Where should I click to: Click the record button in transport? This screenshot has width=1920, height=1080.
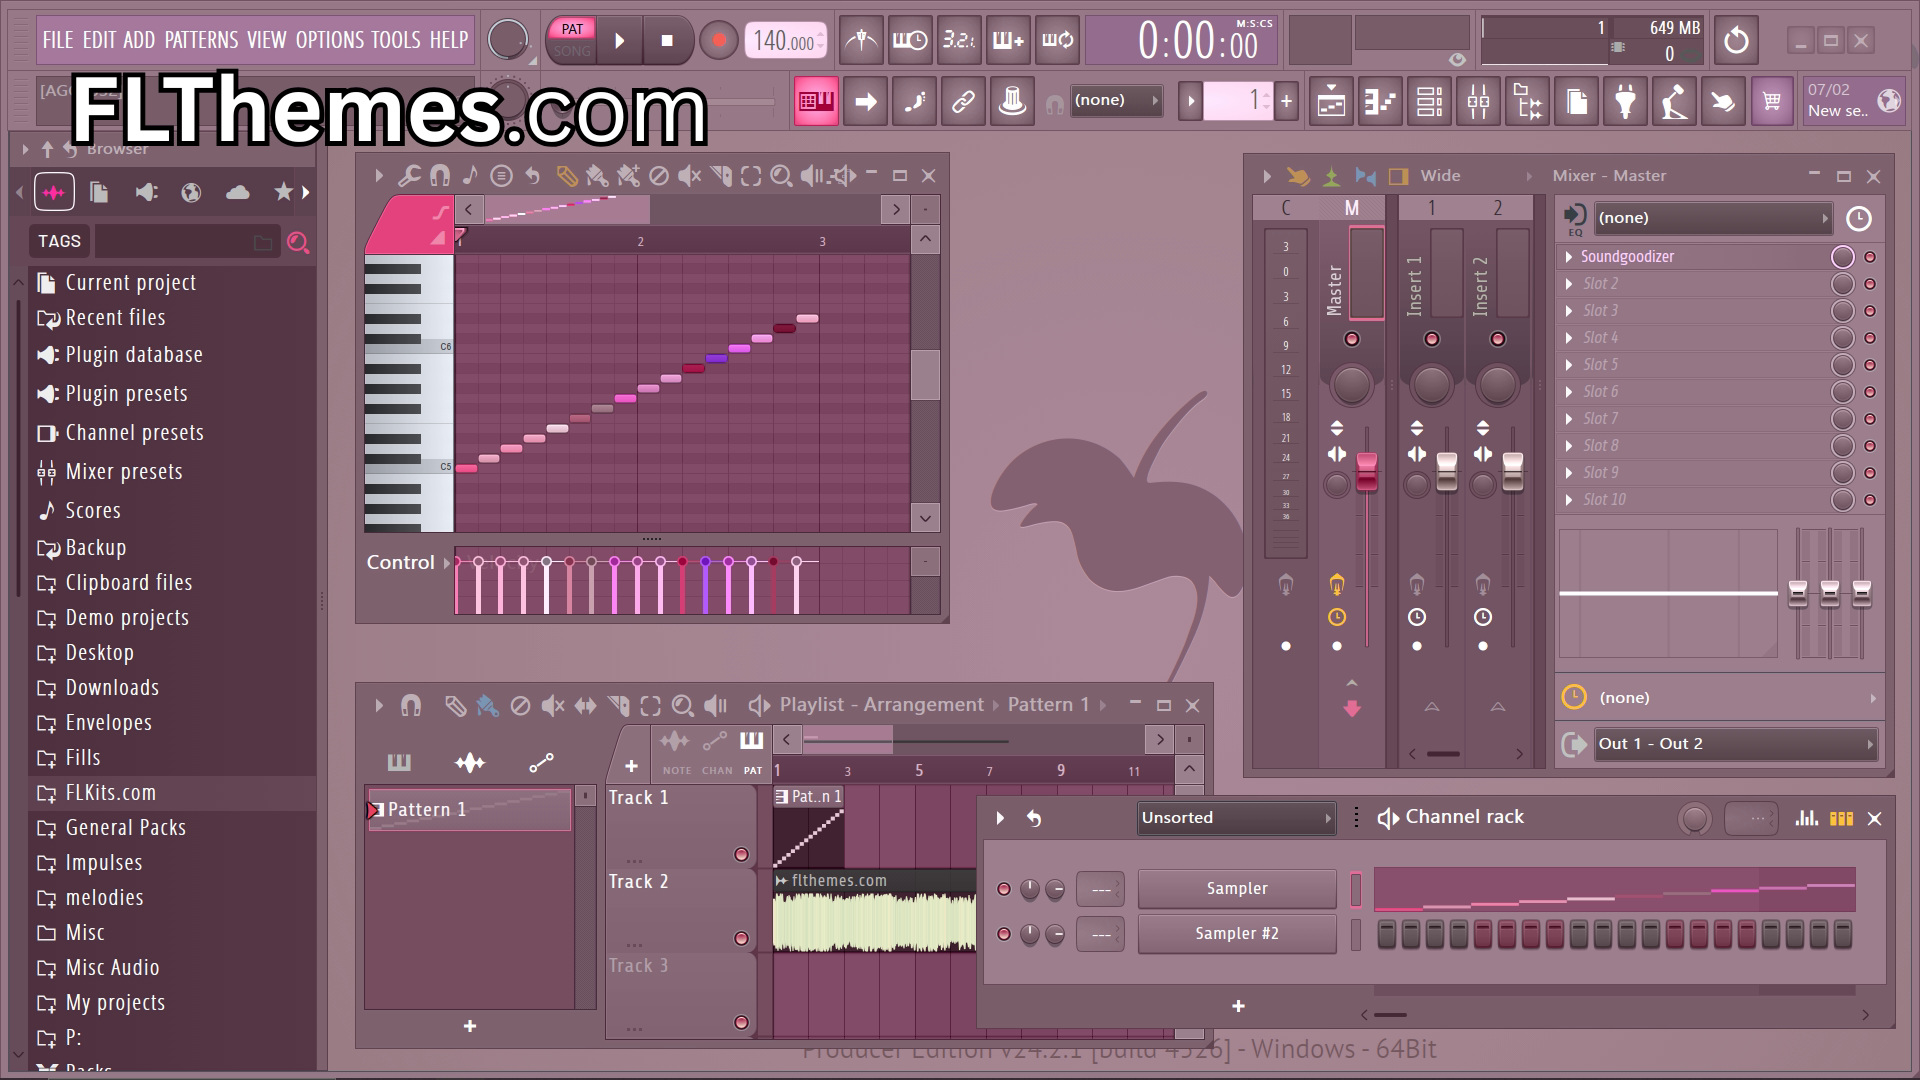pyautogui.click(x=718, y=41)
